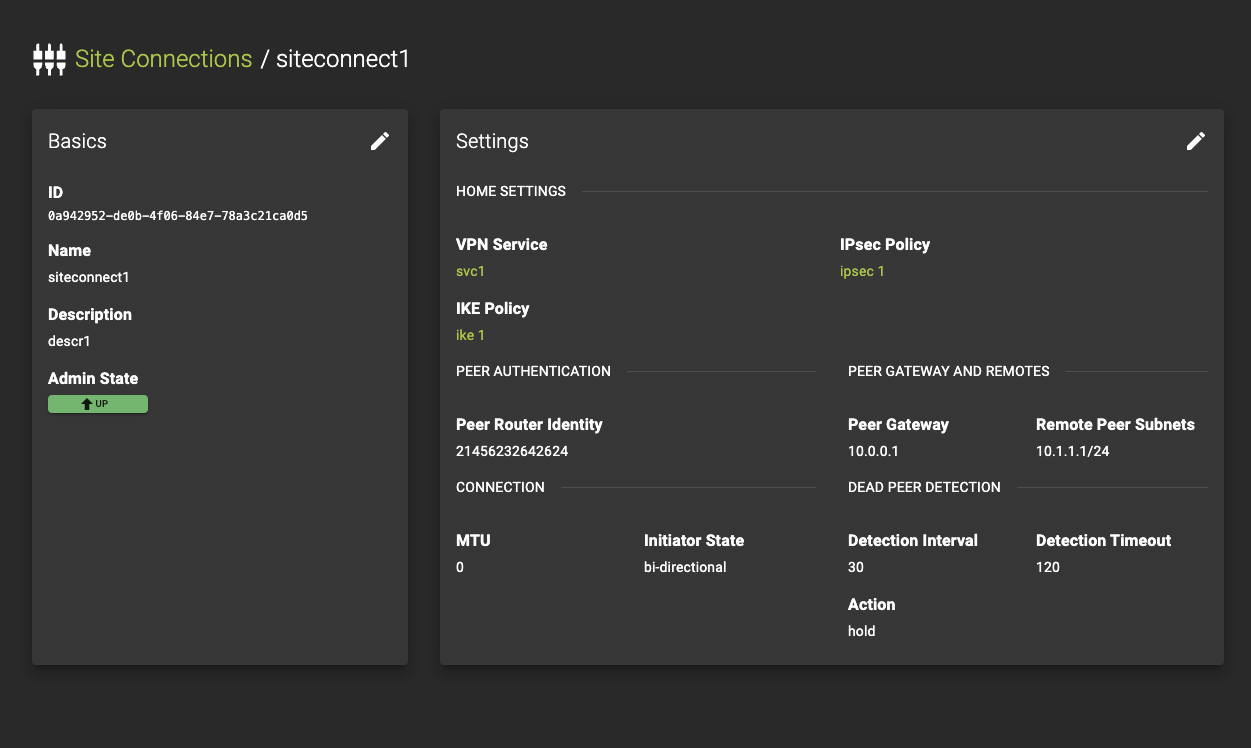
Task: Click the Site Connections plug icon
Action: click(x=49, y=59)
